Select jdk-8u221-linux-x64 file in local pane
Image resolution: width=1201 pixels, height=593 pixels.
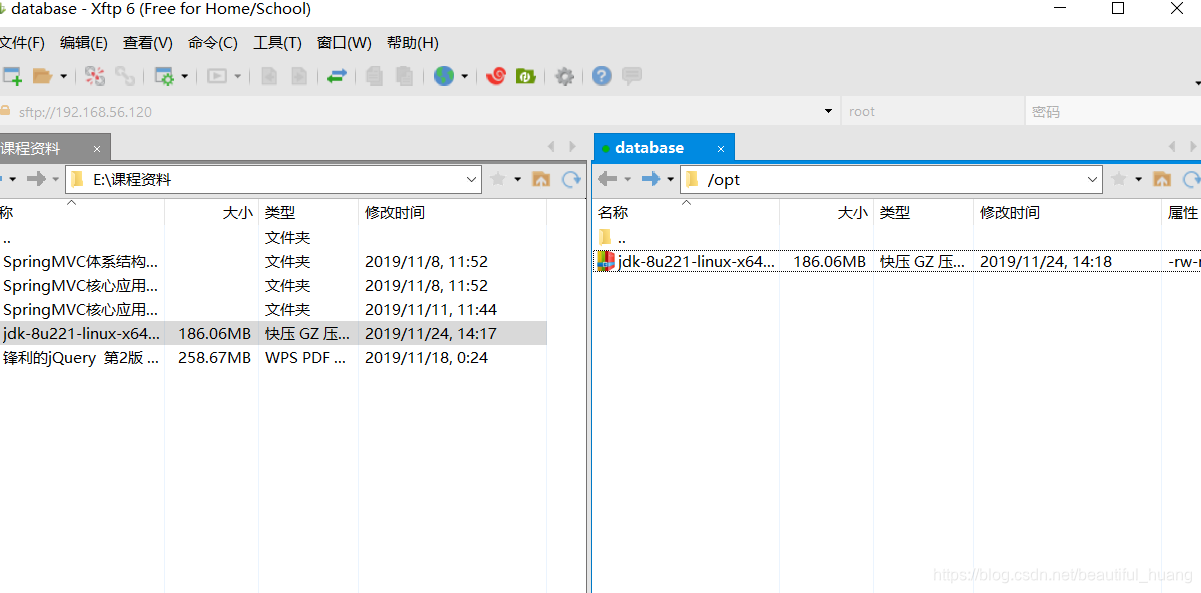(273, 333)
